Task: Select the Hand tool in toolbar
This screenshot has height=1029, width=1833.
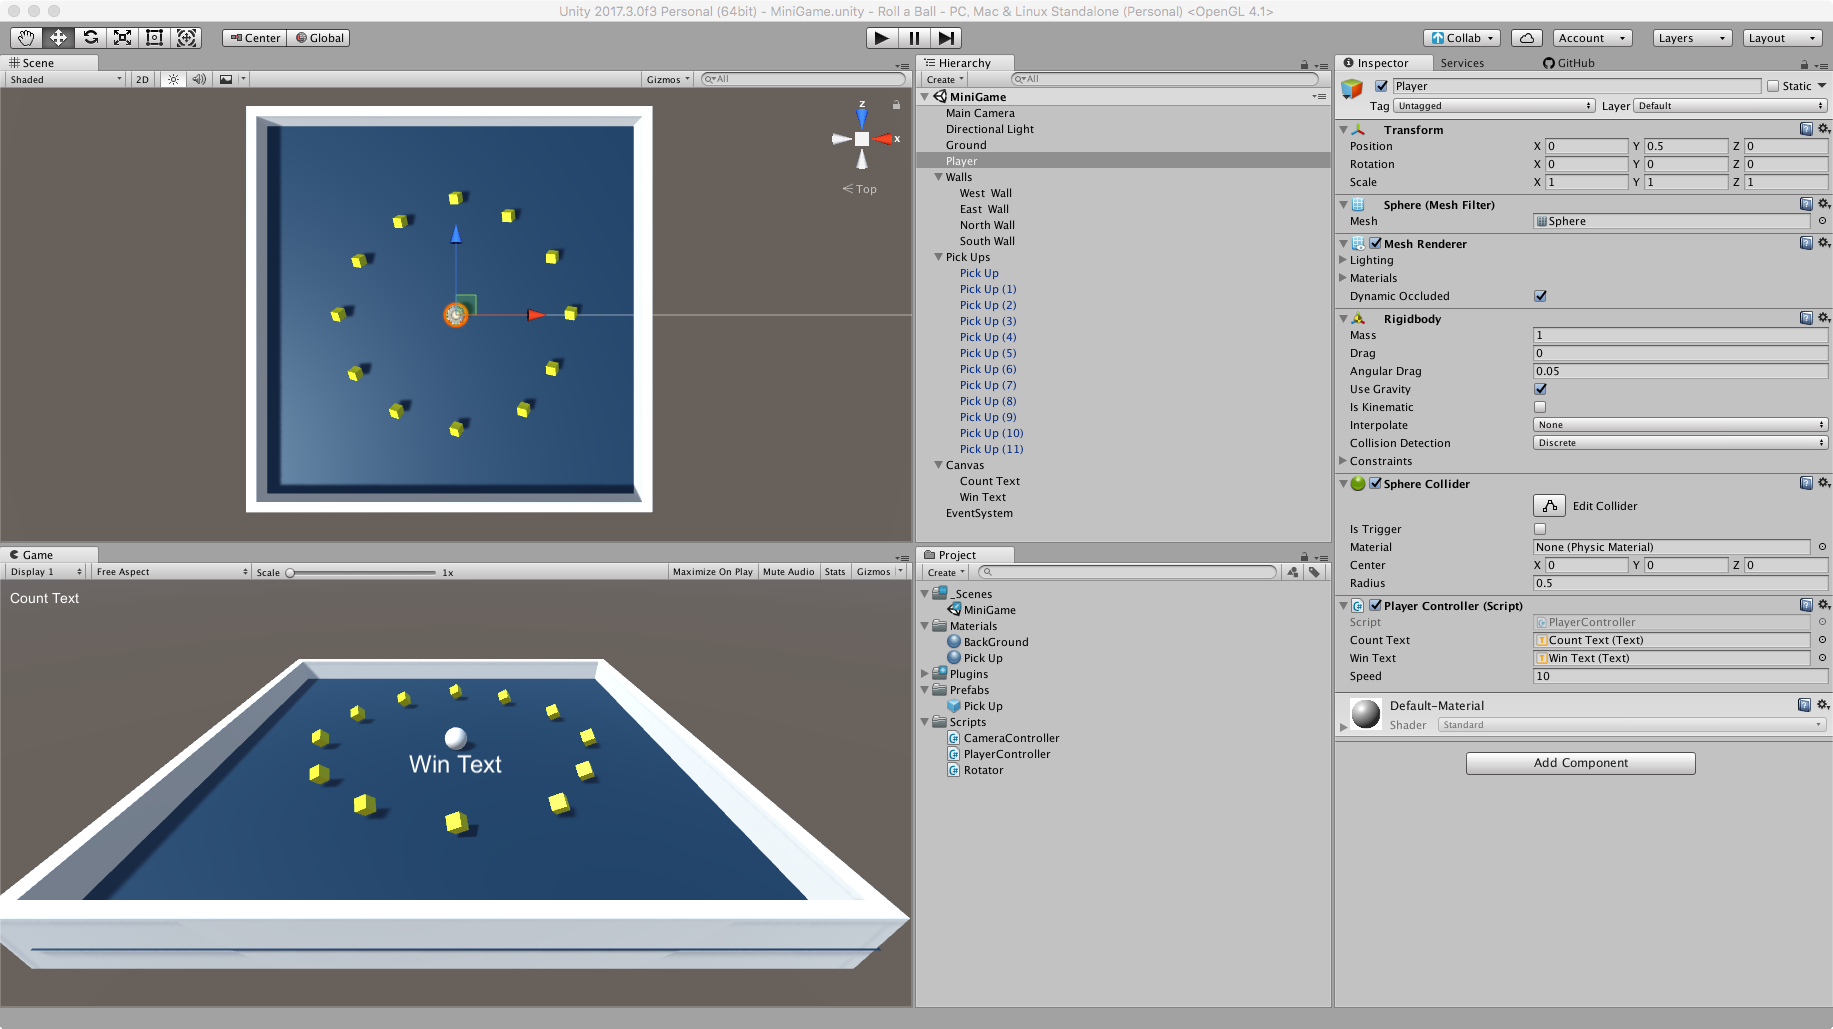Action: point(26,38)
